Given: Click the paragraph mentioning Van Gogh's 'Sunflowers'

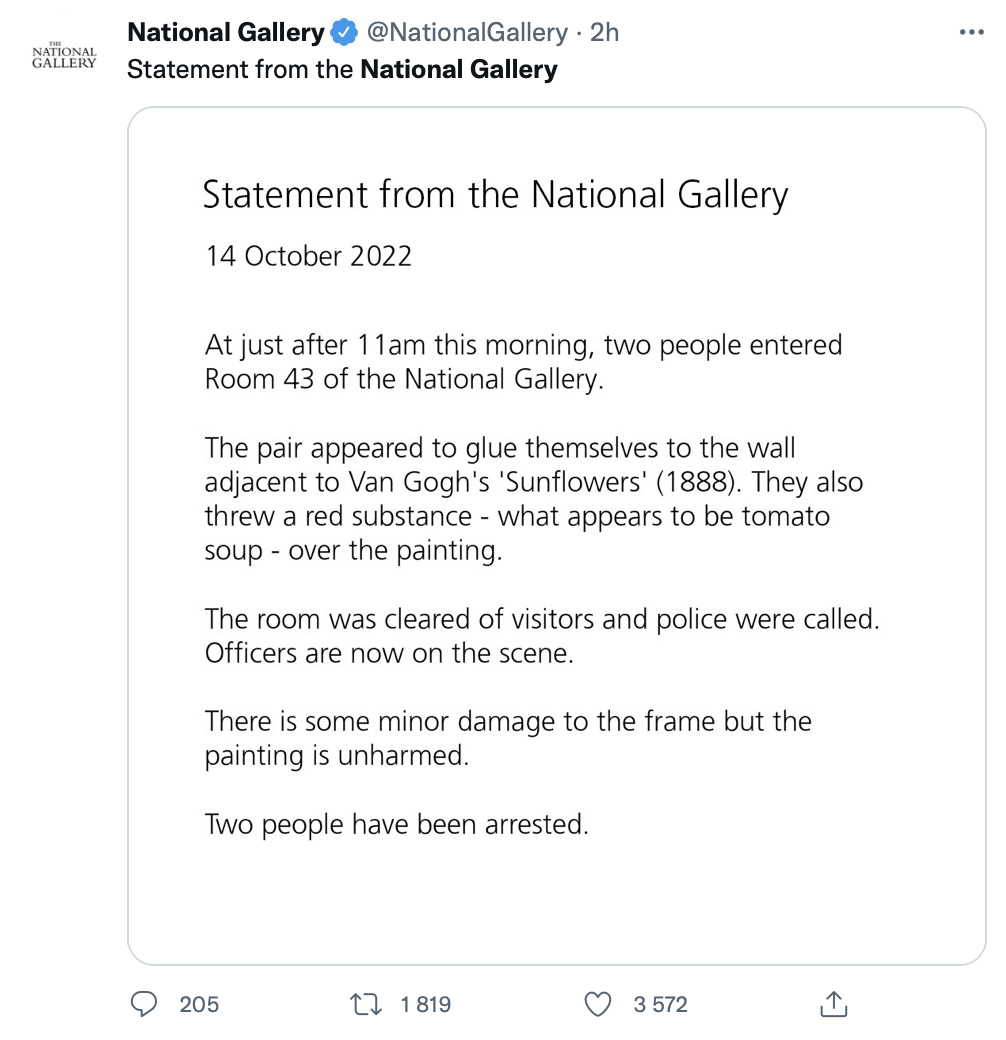Looking at the screenshot, I should coord(534,499).
